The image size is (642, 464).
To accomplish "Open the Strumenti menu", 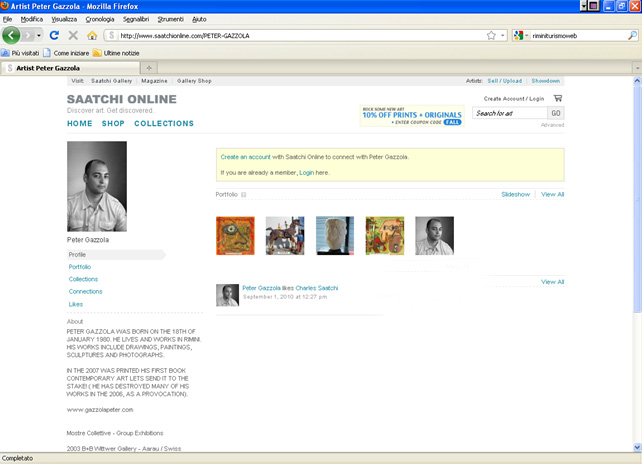I will [x=171, y=19].
